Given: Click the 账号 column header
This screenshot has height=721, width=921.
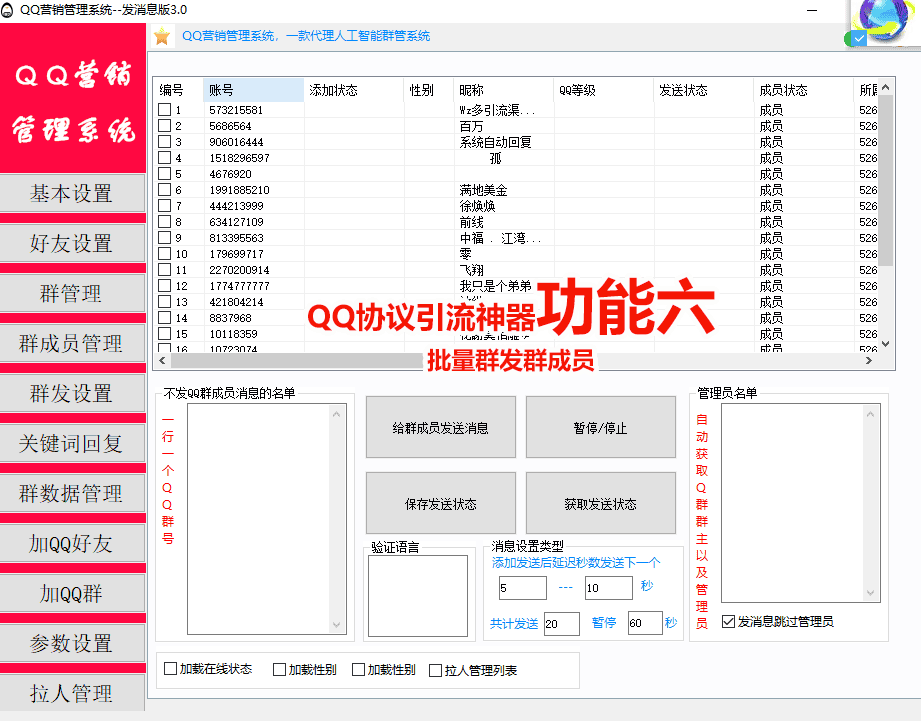Looking at the screenshot, I should [x=253, y=90].
